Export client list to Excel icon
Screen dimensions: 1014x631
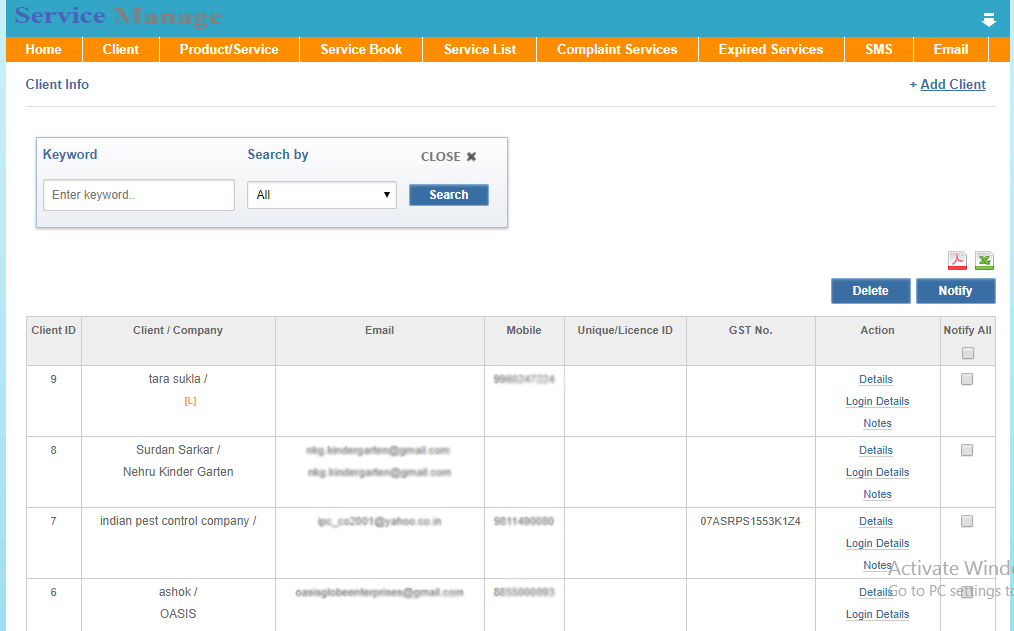click(x=984, y=260)
